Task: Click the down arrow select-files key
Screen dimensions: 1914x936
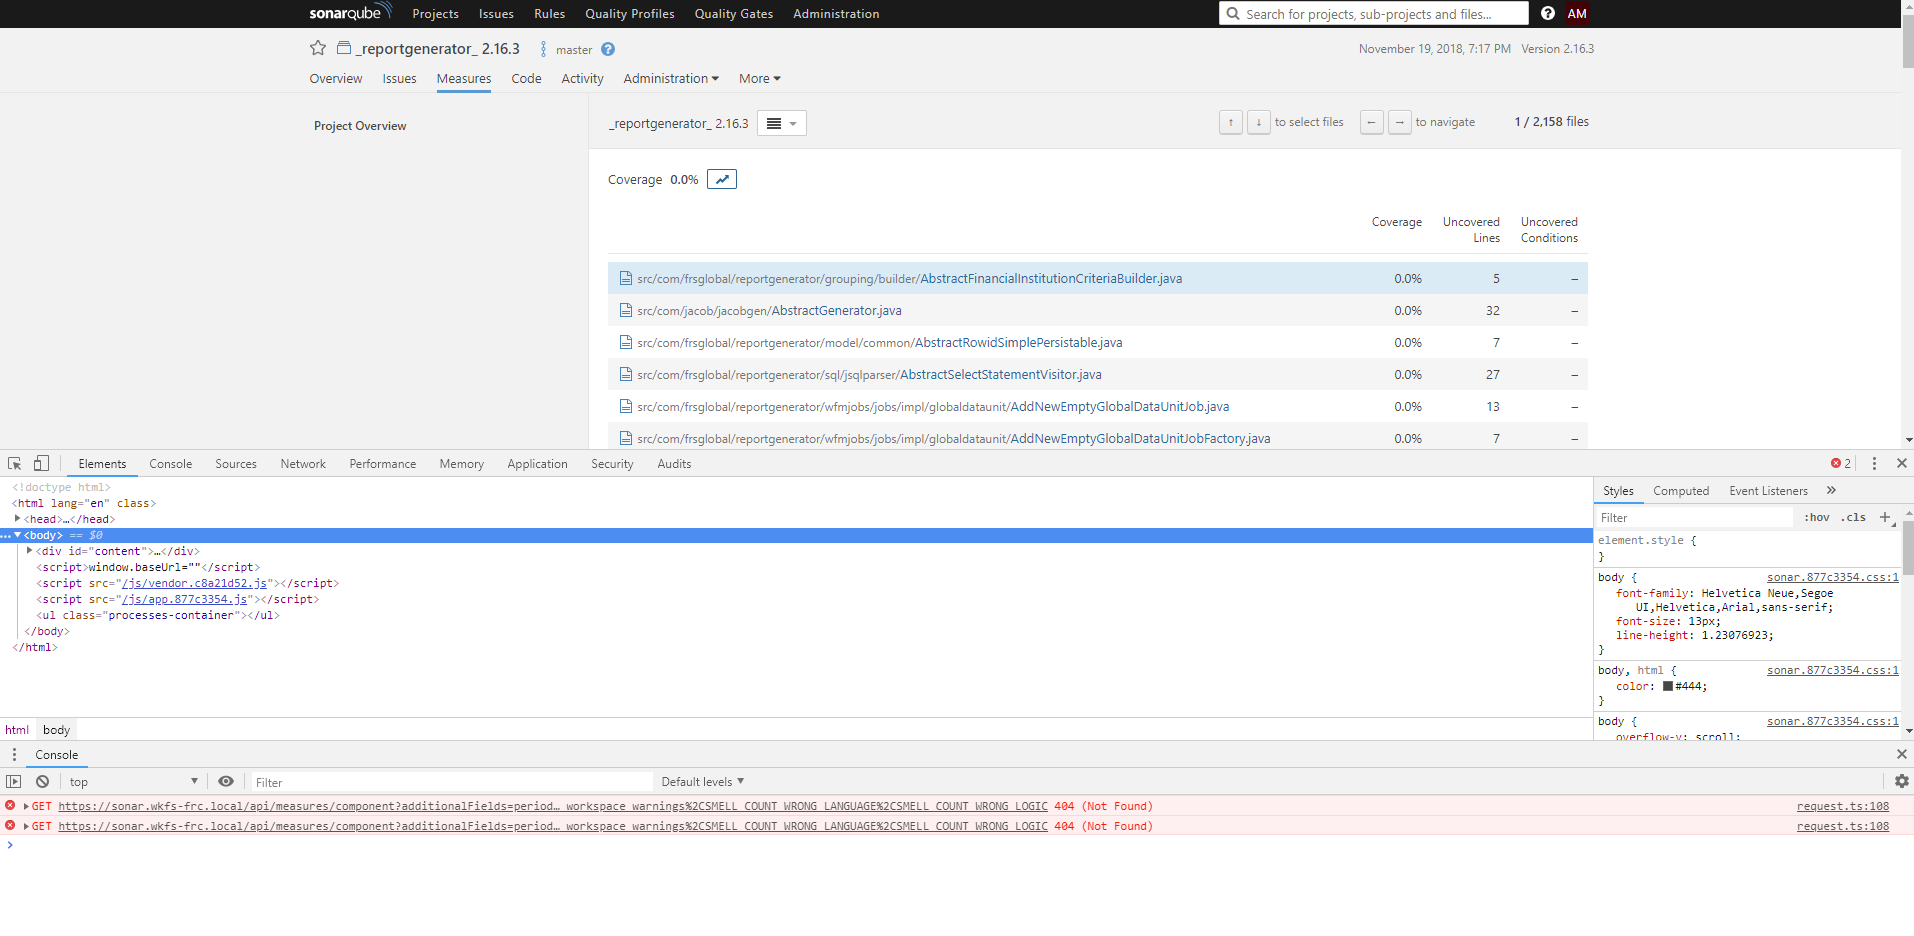Action: pyautogui.click(x=1259, y=122)
